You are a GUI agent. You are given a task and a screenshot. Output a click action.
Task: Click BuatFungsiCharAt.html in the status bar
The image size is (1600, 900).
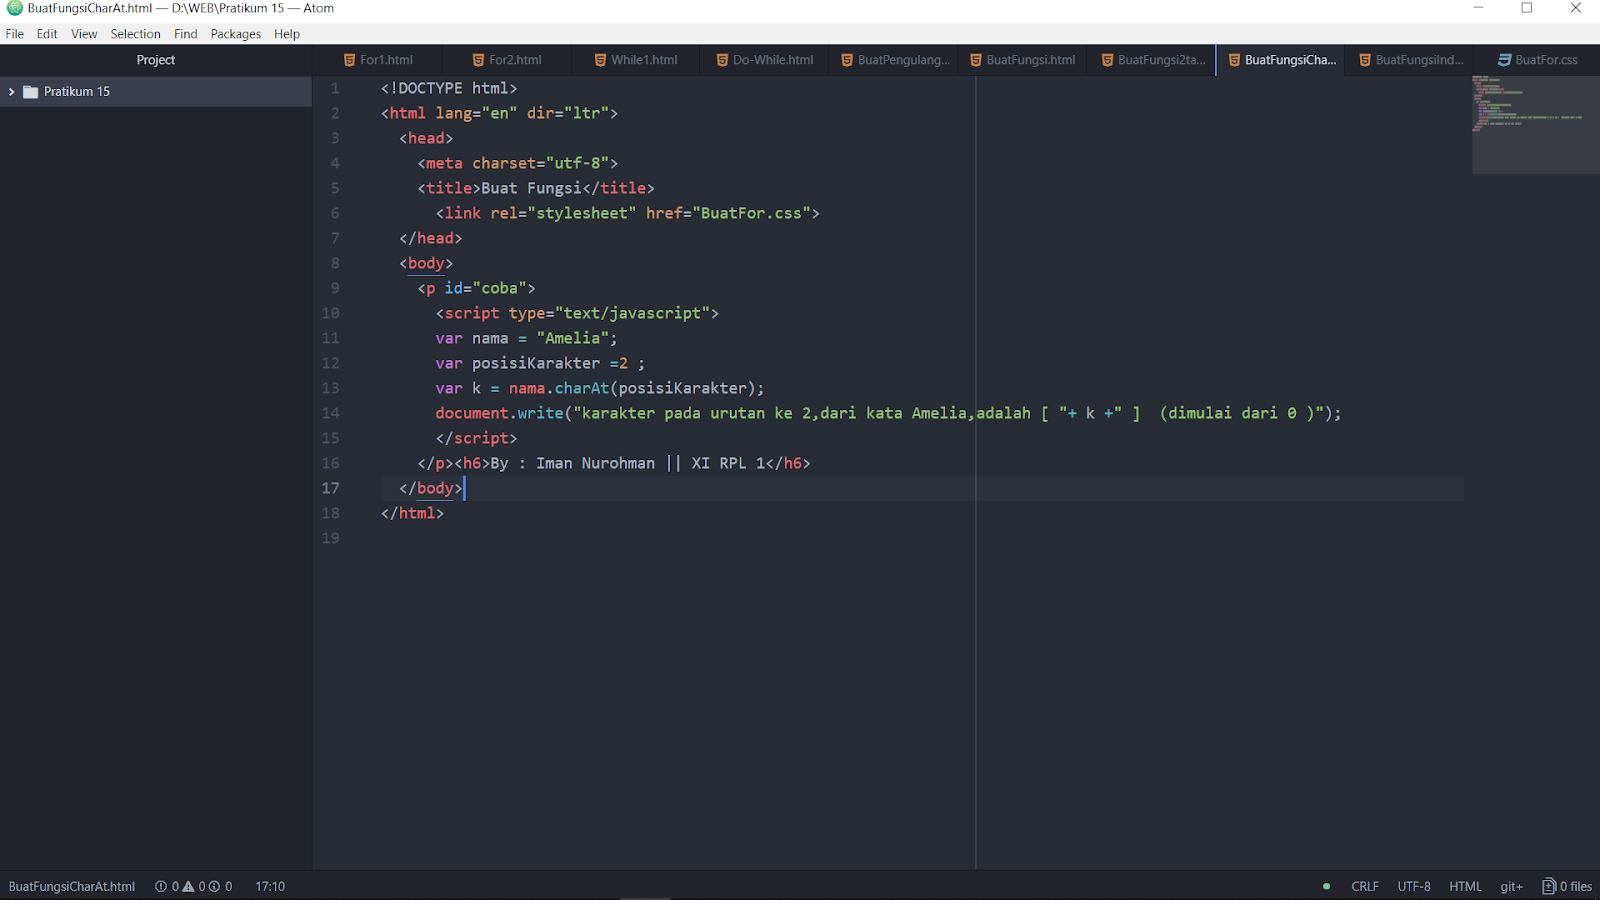71,886
